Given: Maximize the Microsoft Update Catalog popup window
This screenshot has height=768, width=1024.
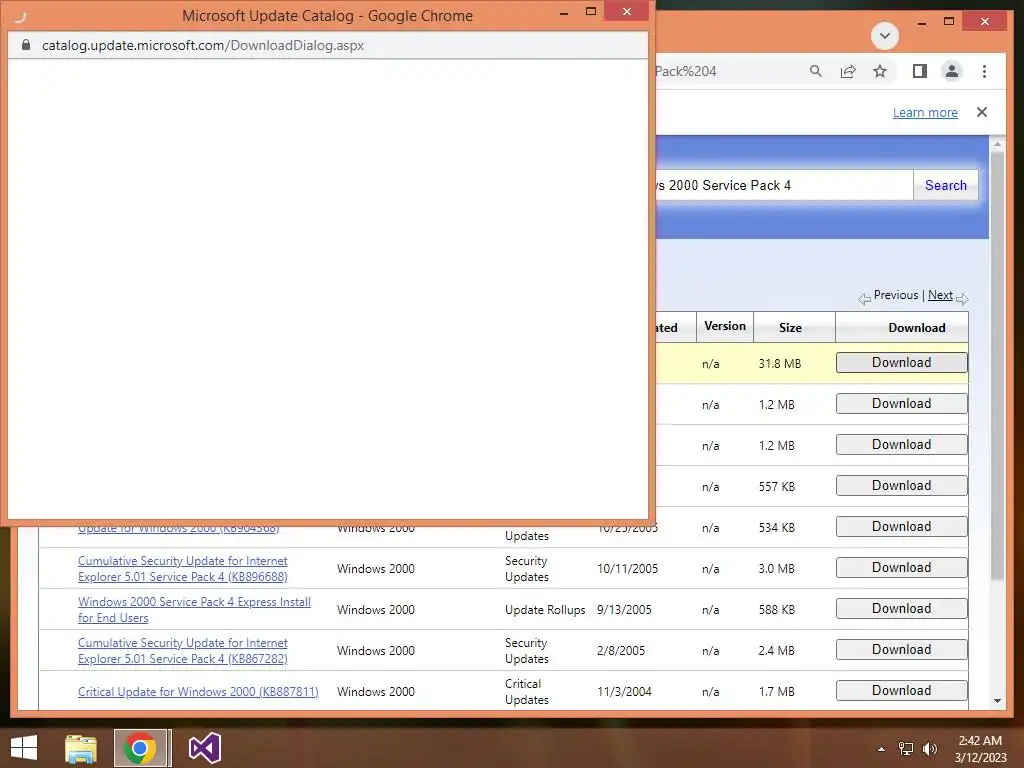Looking at the screenshot, I should tap(591, 11).
